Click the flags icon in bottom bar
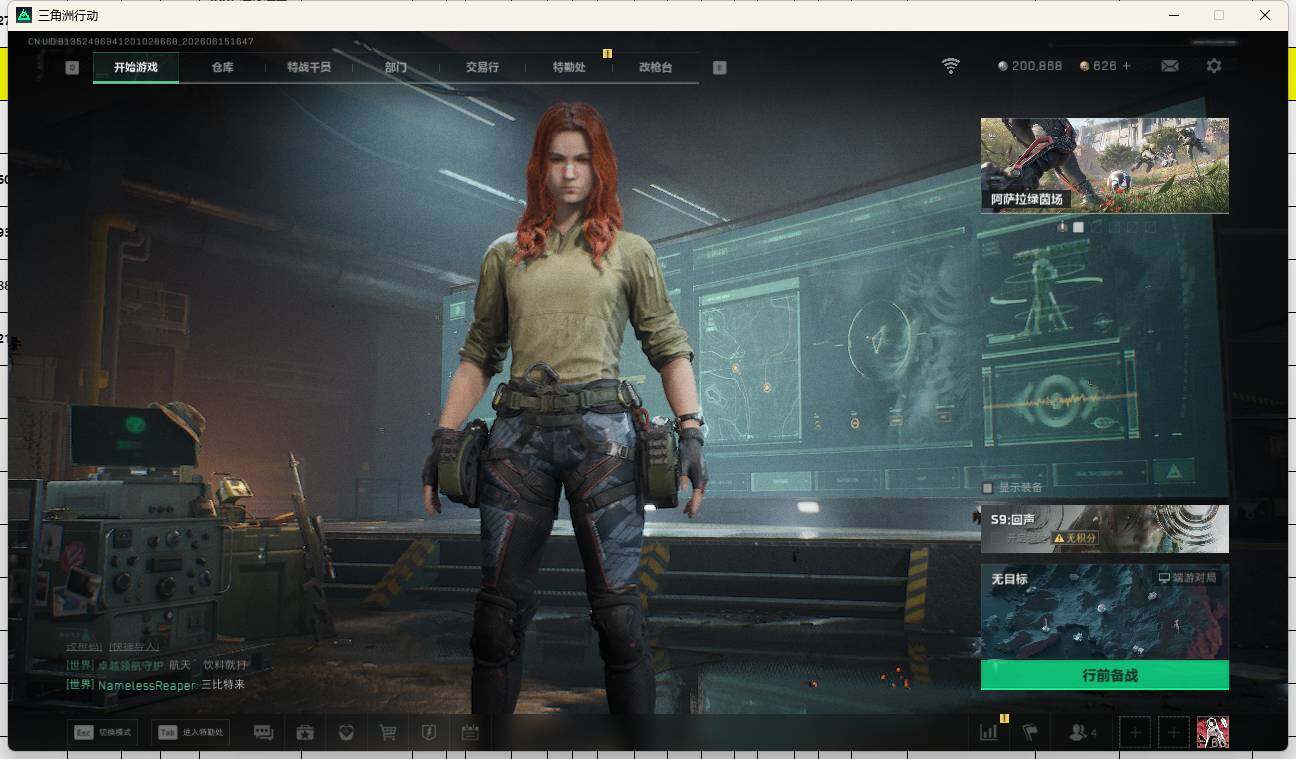The width and height of the screenshot is (1296, 759). click(x=1030, y=732)
